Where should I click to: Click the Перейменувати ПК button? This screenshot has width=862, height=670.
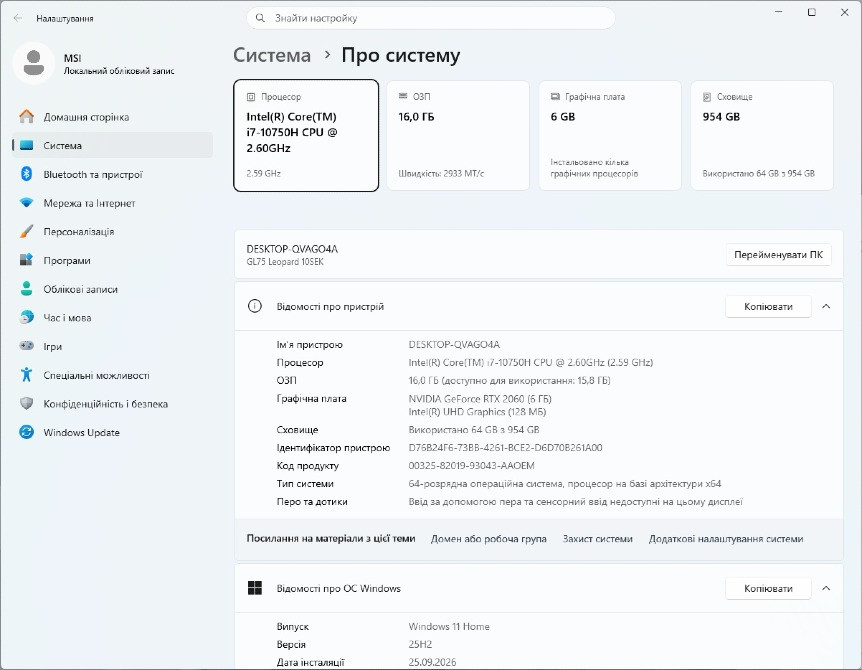[778, 254]
